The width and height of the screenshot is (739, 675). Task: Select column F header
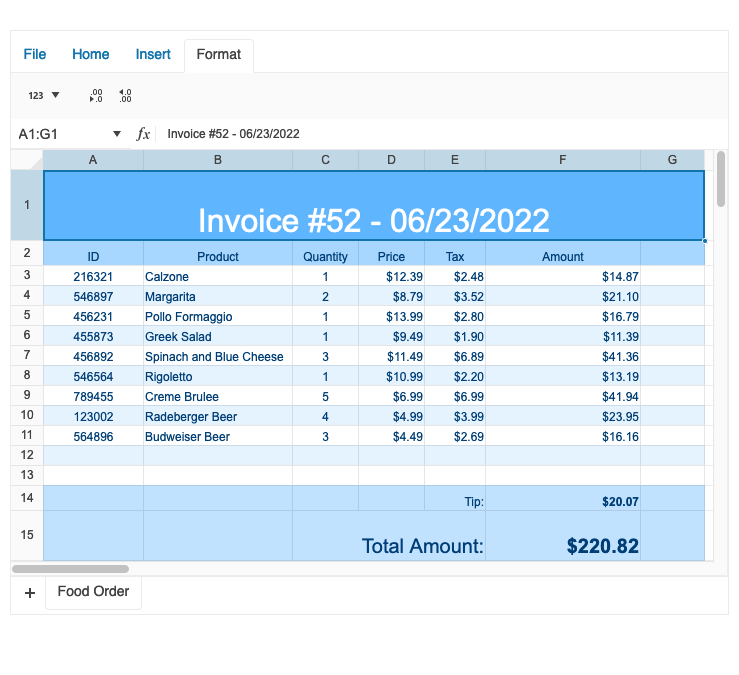pyautogui.click(x=562, y=160)
